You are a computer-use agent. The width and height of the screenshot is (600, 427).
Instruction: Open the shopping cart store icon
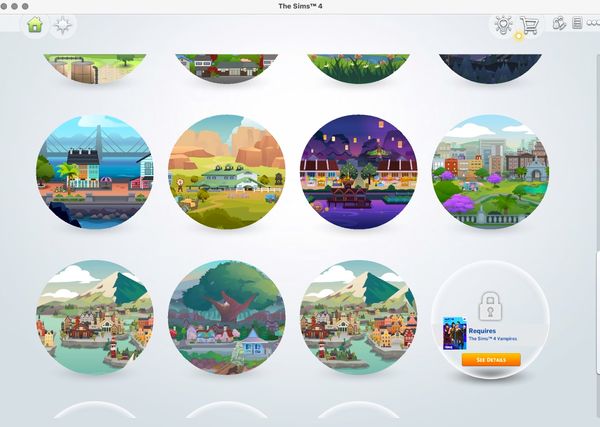point(529,26)
